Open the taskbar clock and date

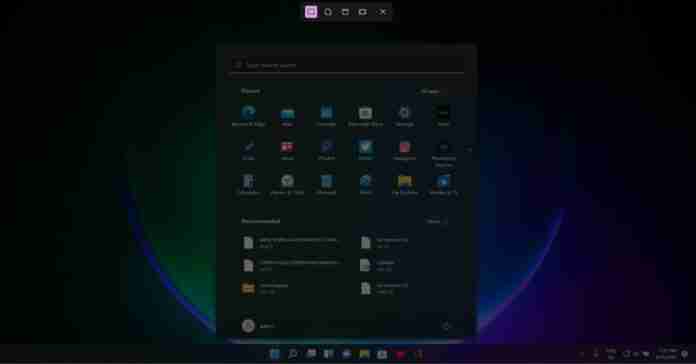click(x=667, y=354)
